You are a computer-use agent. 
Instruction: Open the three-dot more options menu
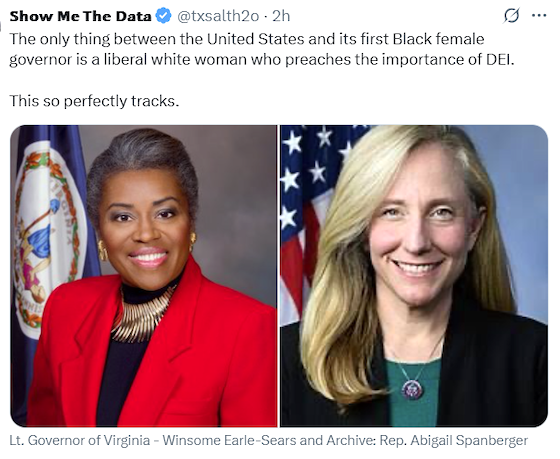[x=539, y=15]
